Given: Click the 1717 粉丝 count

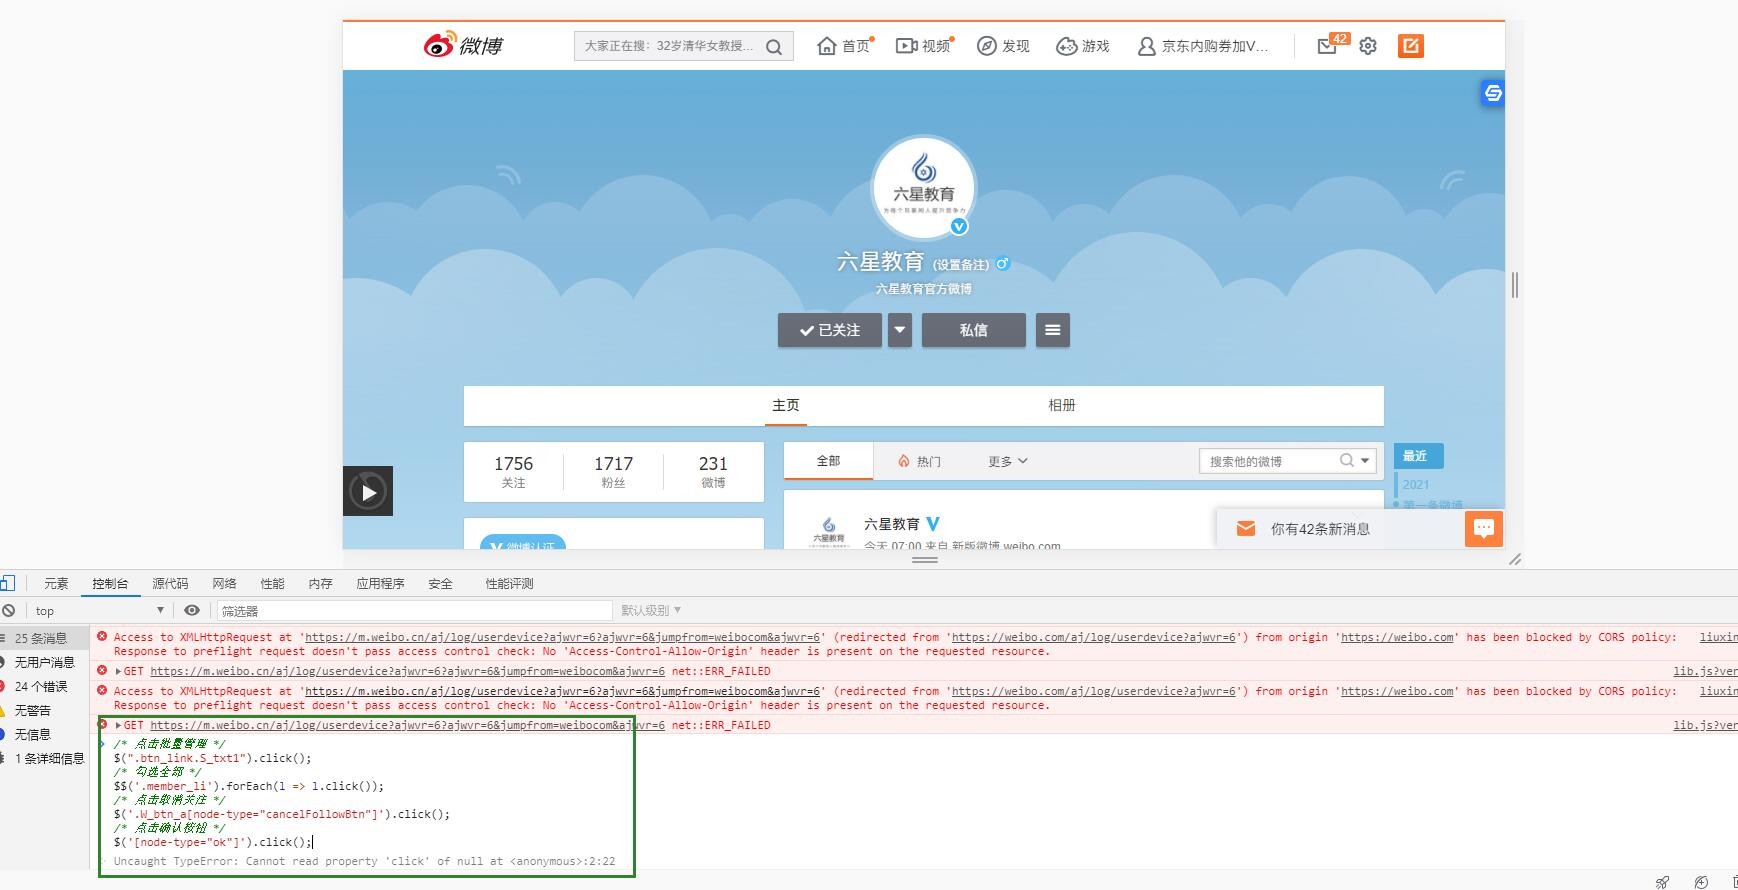Looking at the screenshot, I should pyautogui.click(x=613, y=471).
